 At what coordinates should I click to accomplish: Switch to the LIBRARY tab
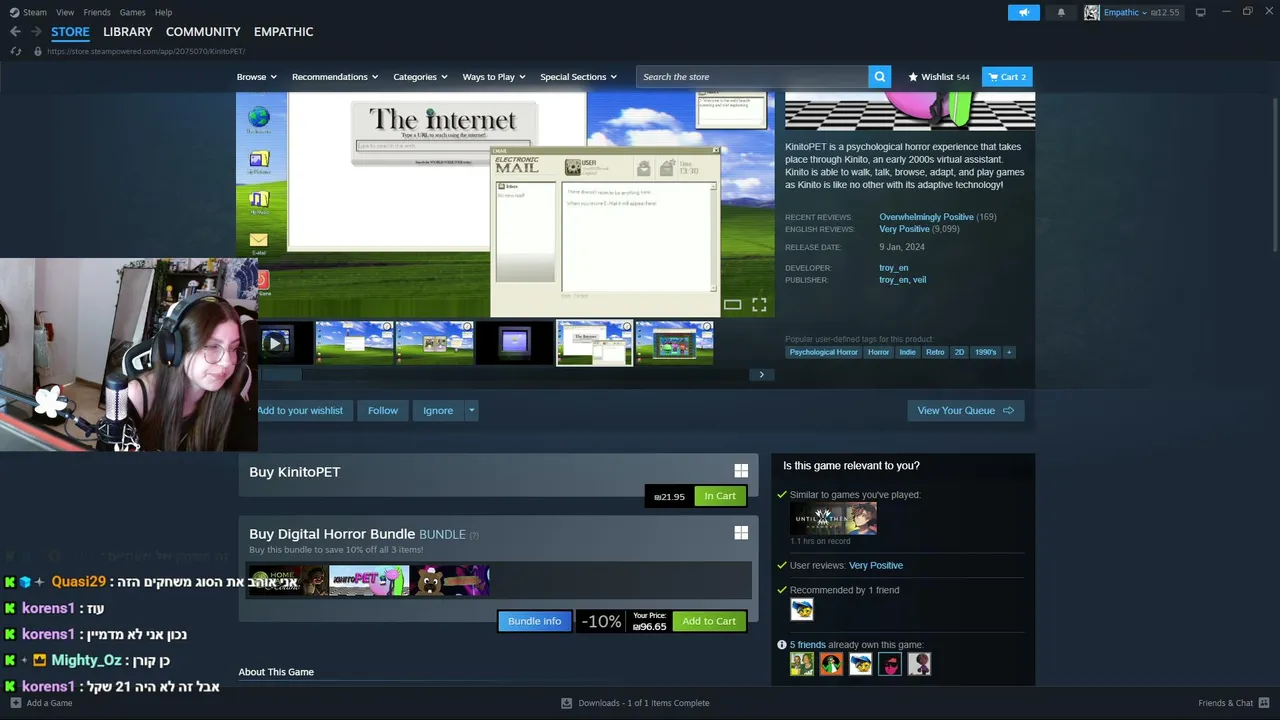coord(128,32)
